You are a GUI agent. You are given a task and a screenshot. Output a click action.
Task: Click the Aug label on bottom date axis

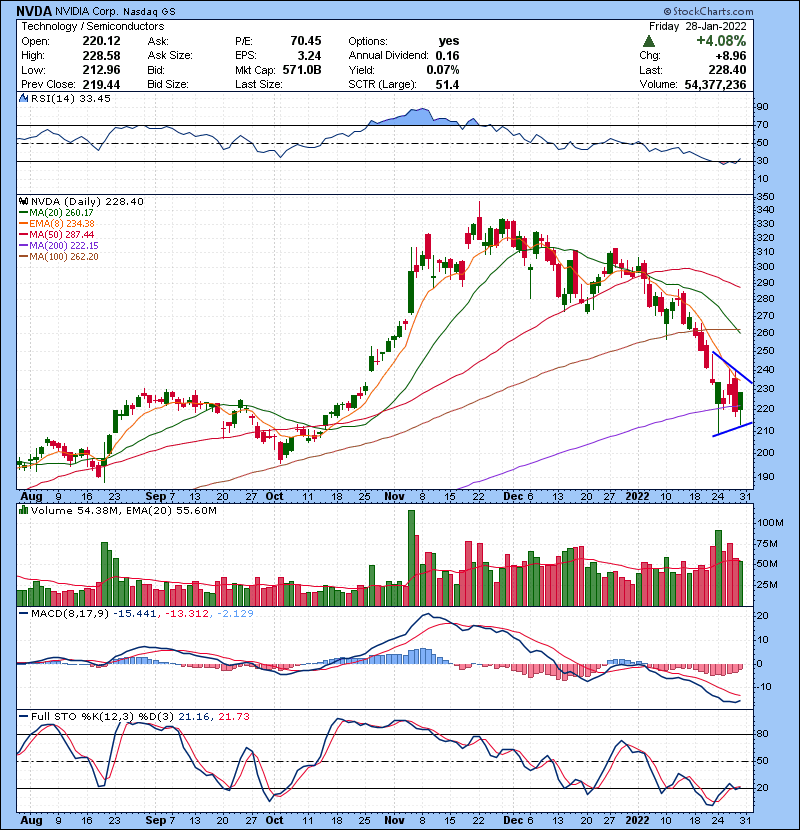[x=31, y=820]
